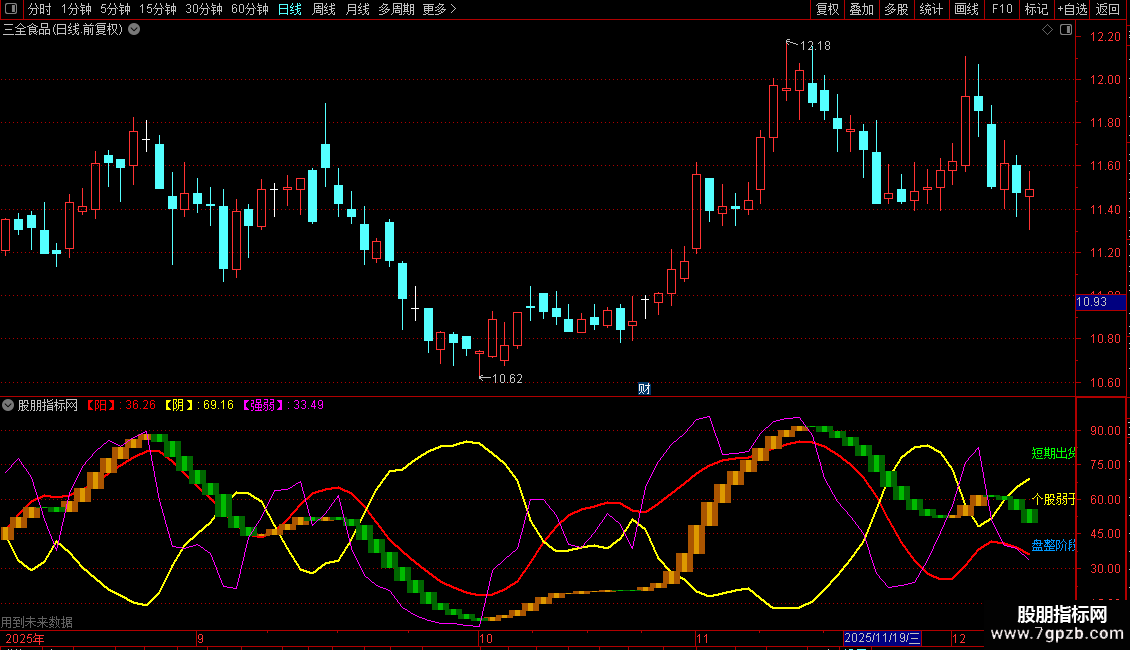Image resolution: width=1130 pixels, height=650 pixels.
Task: Switch to 月线 monthly chart
Action: point(357,9)
